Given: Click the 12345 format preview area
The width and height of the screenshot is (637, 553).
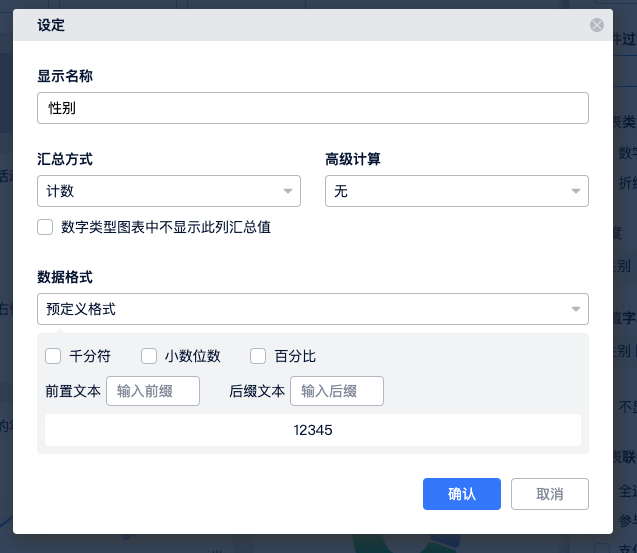Looking at the screenshot, I should click(312, 430).
